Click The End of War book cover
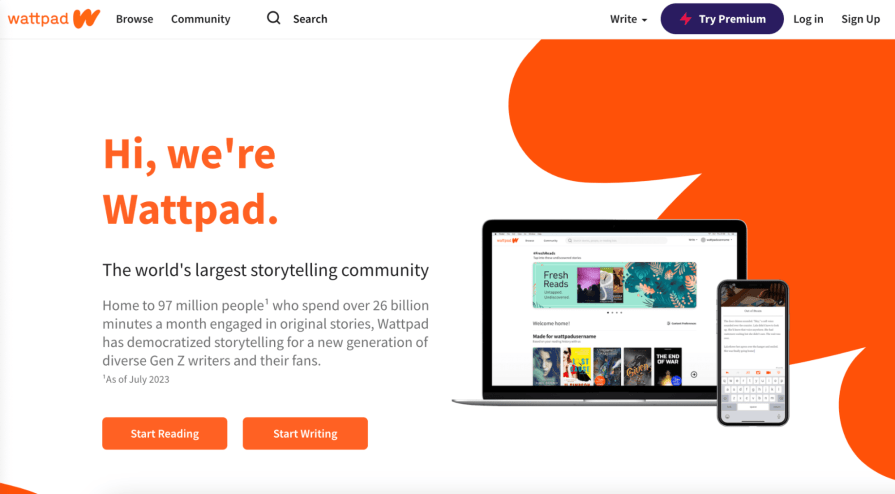The width and height of the screenshot is (895, 494). point(668,366)
